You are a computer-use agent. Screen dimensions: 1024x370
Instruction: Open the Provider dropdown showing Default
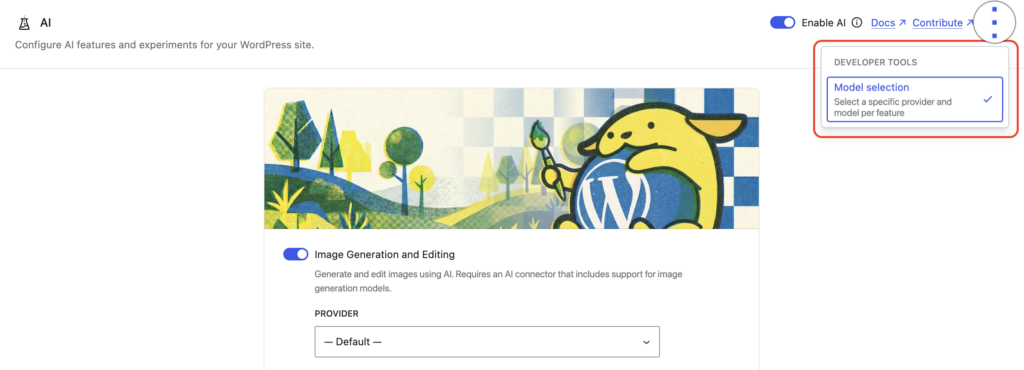[x=487, y=342]
